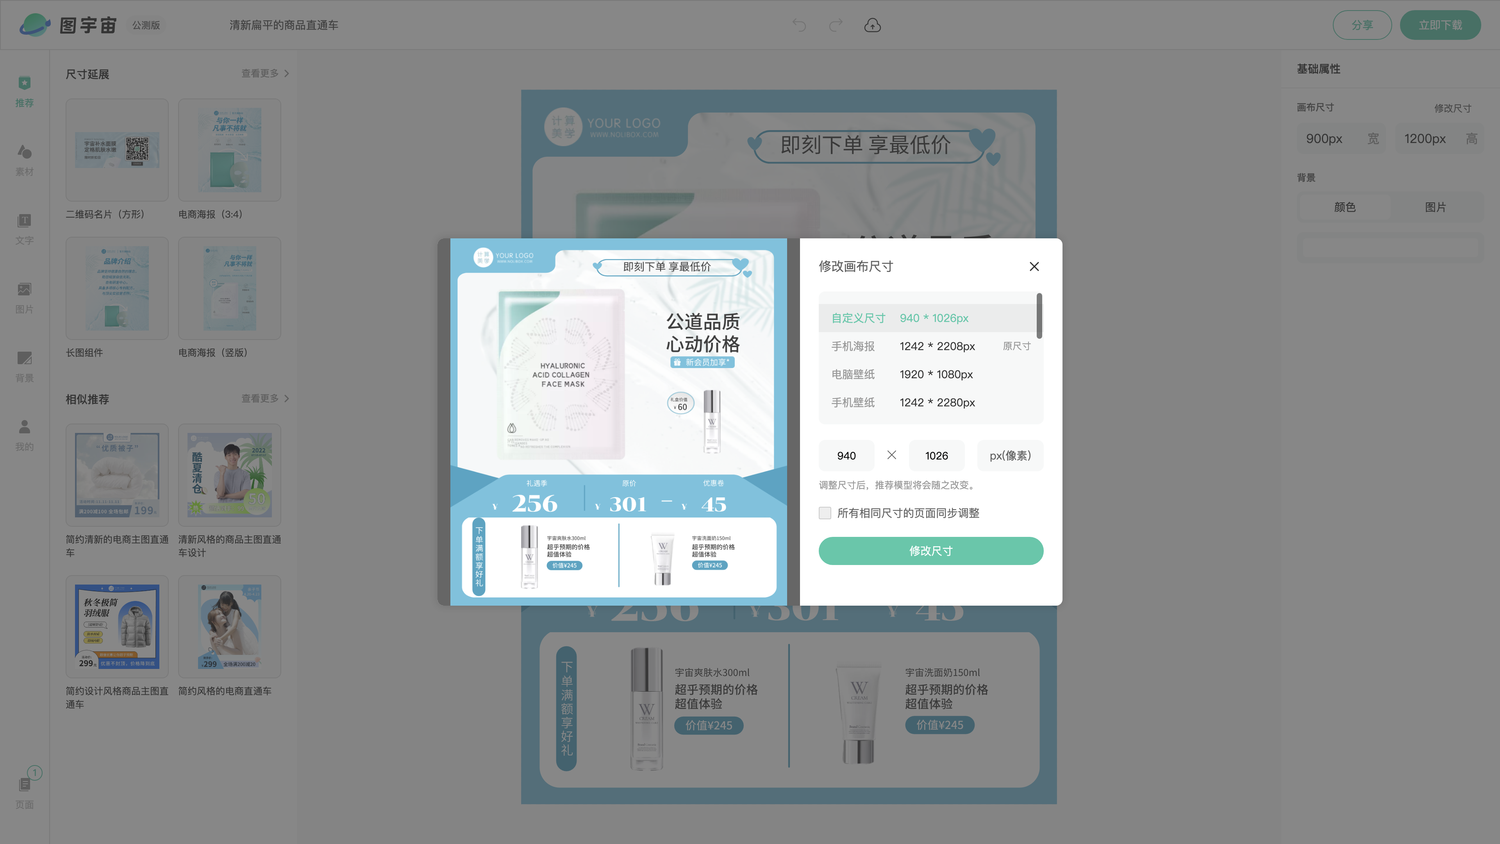Check 所有相同尺寸的页面同步调整 checkbox

(825, 513)
